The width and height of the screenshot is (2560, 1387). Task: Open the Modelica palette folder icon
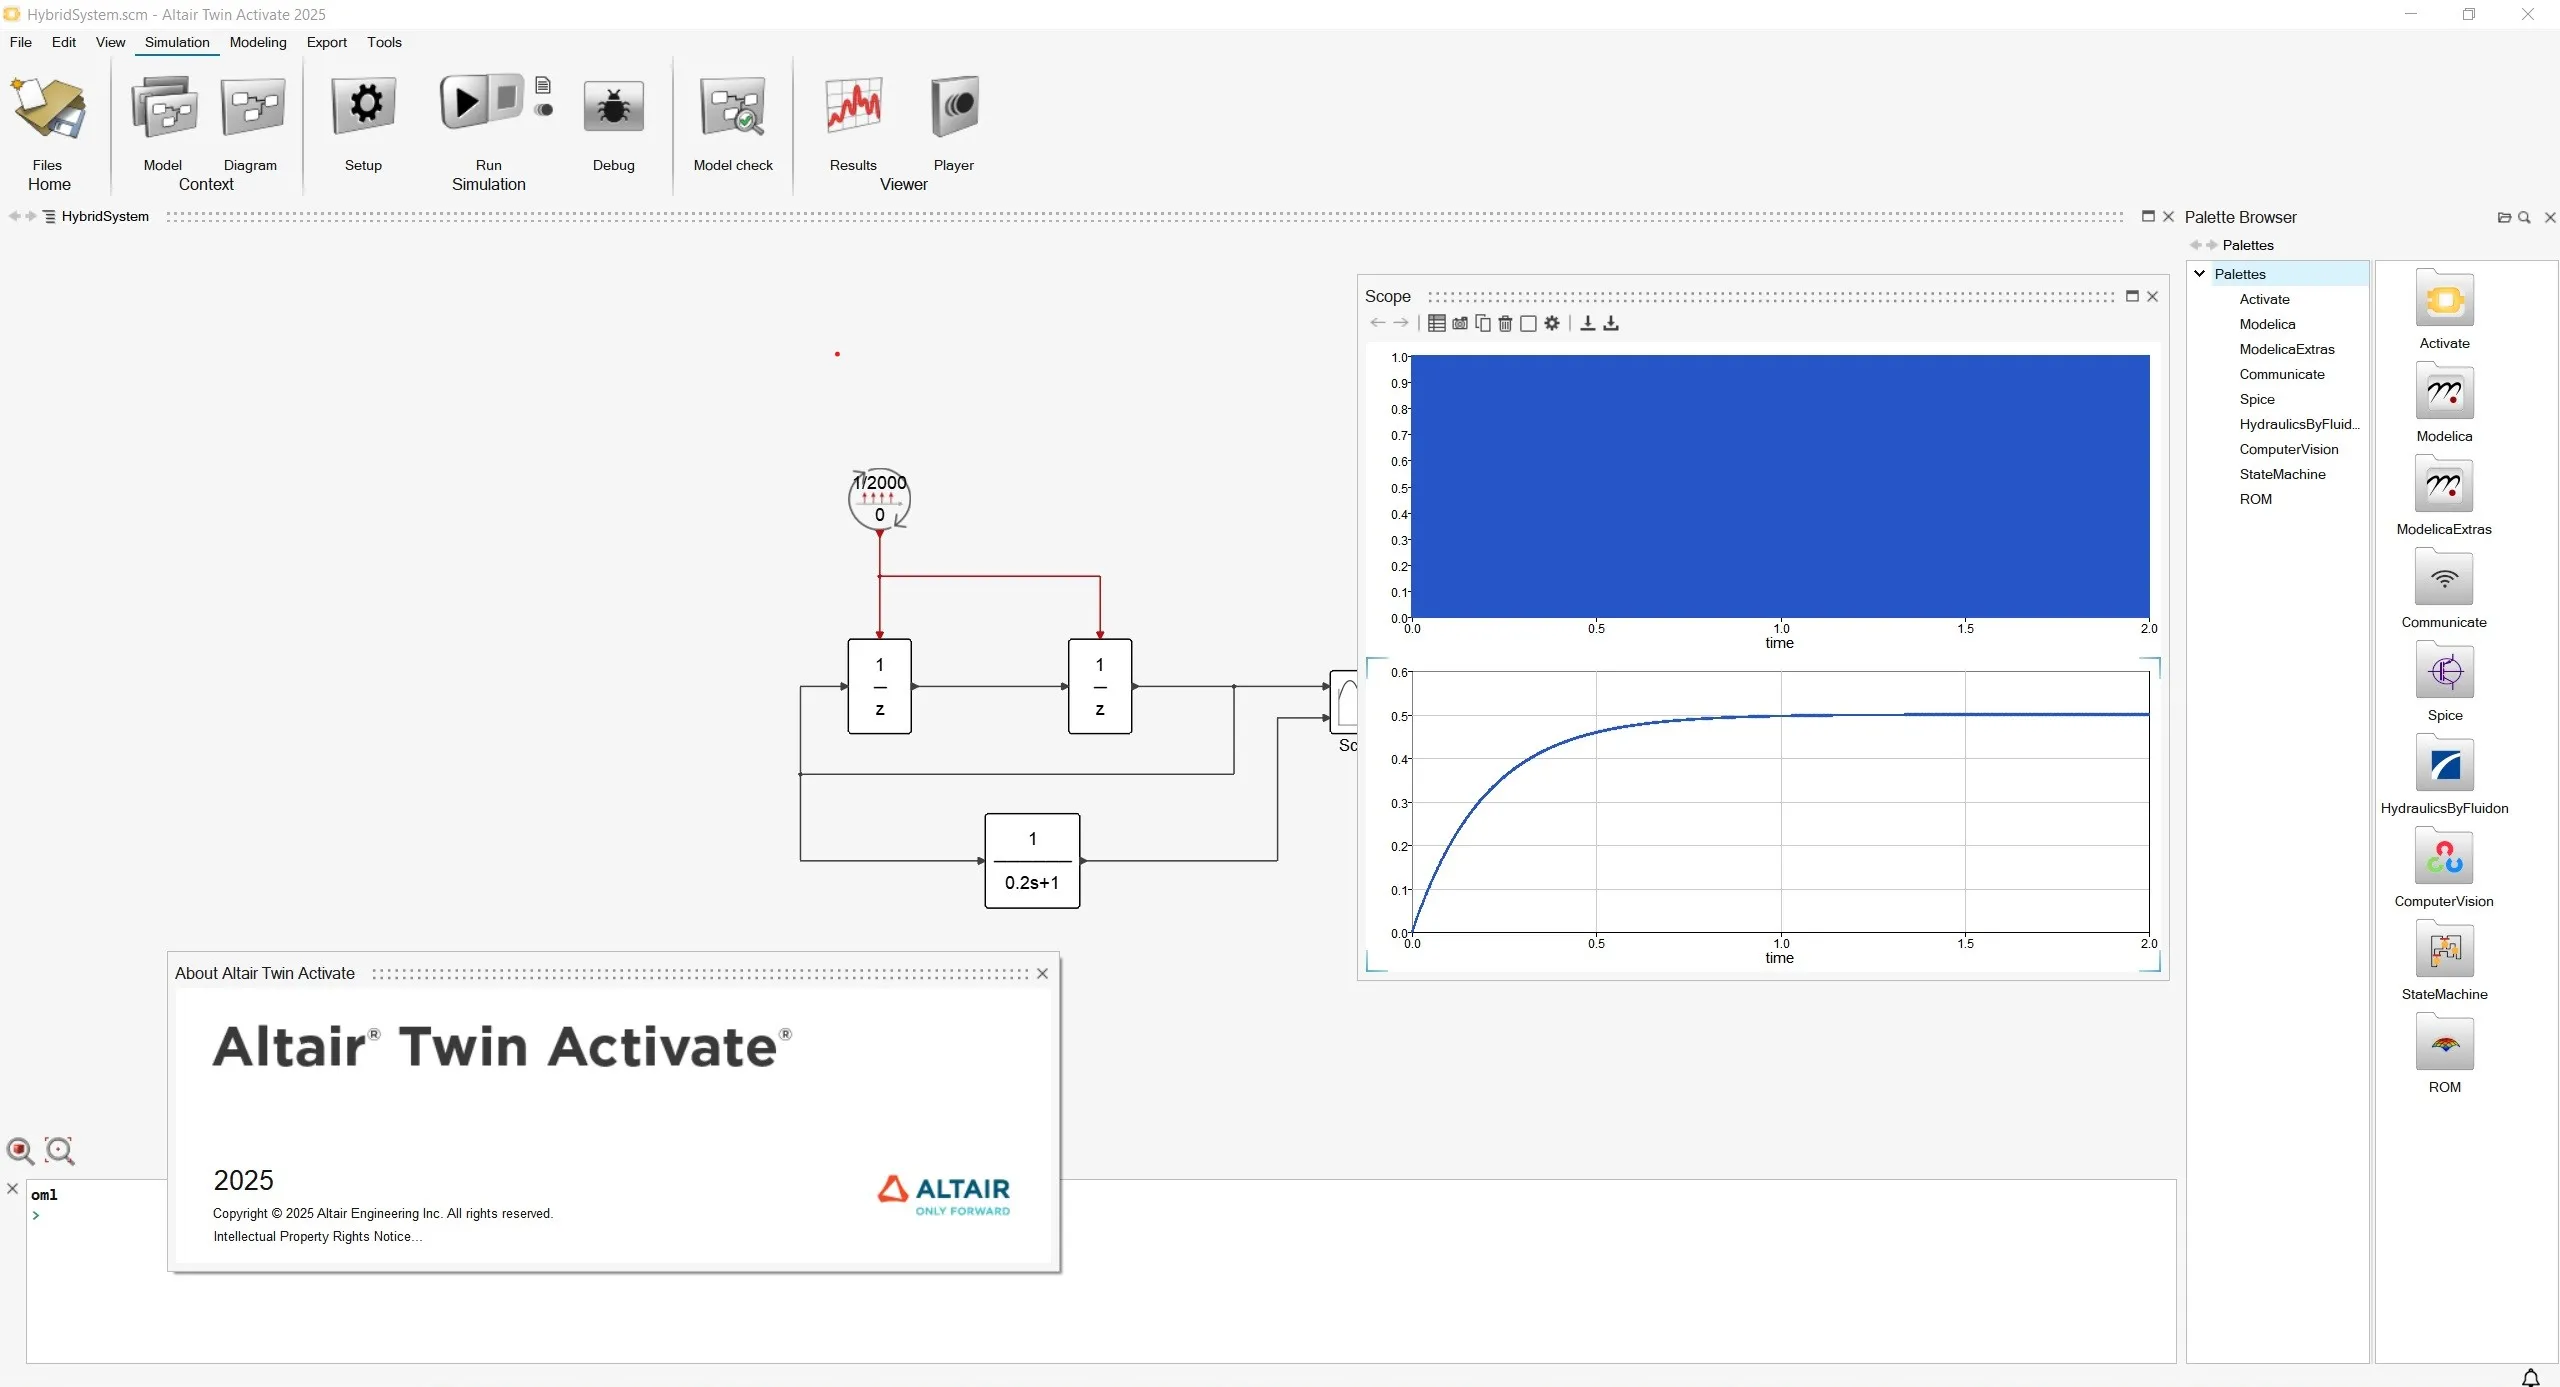2444,392
